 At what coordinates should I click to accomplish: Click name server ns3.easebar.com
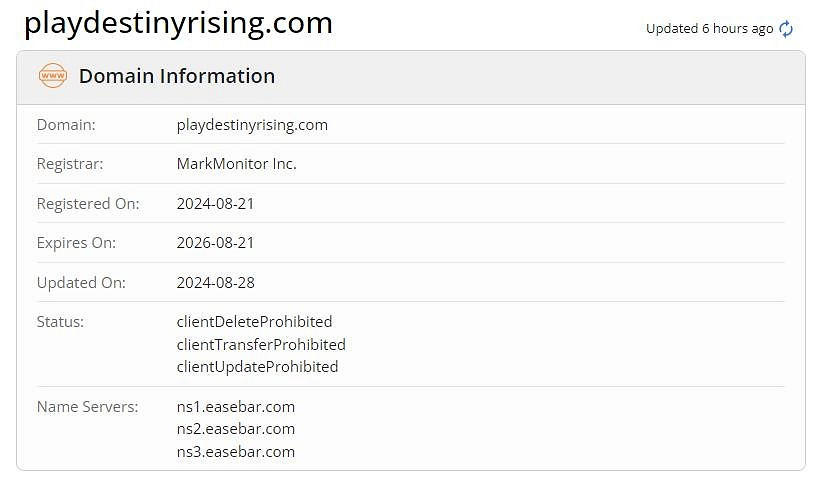tap(235, 451)
